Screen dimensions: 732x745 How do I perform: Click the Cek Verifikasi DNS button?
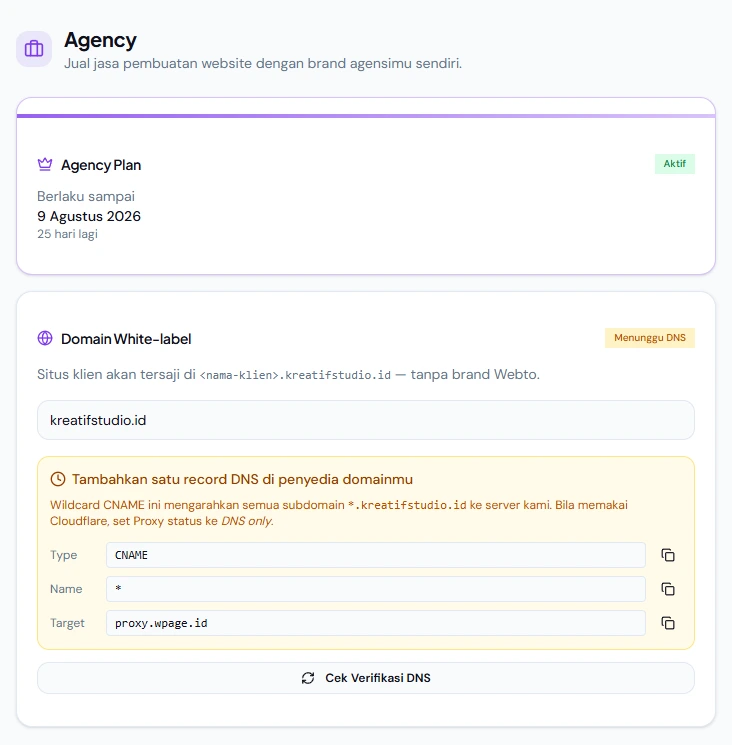[x=366, y=678]
